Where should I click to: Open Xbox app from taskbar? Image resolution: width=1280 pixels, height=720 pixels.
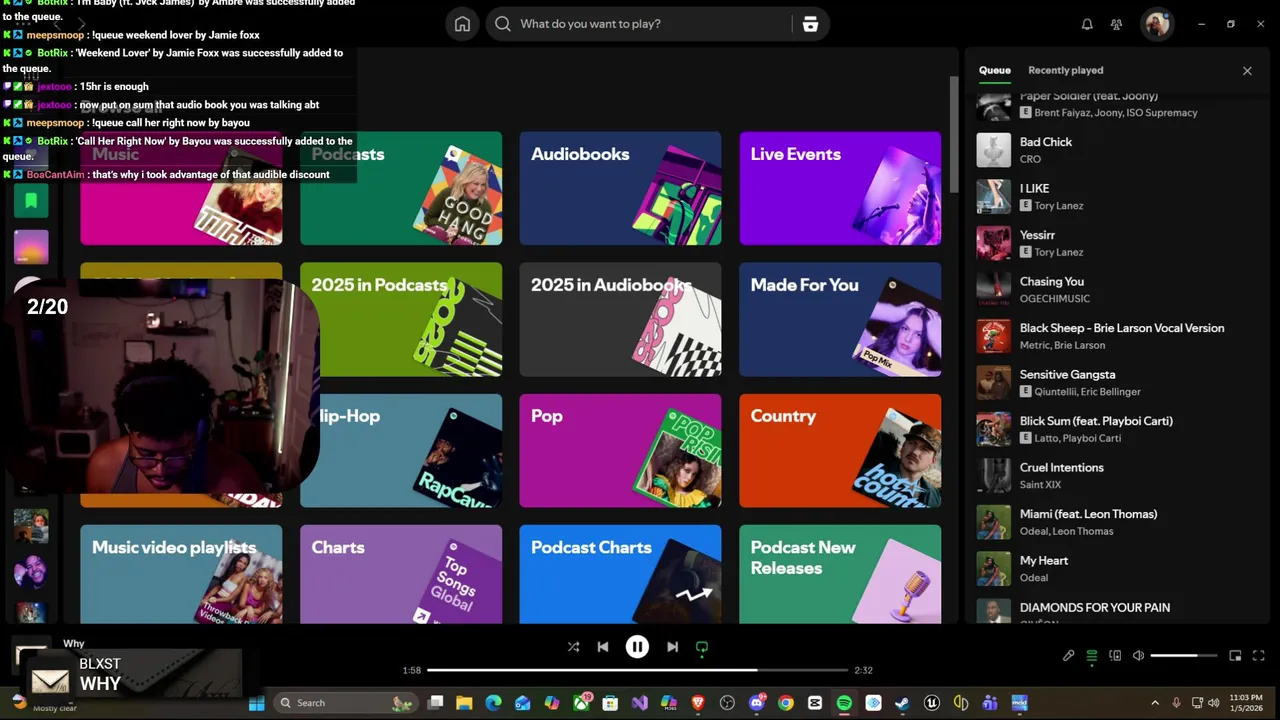[x=581, y=703]
